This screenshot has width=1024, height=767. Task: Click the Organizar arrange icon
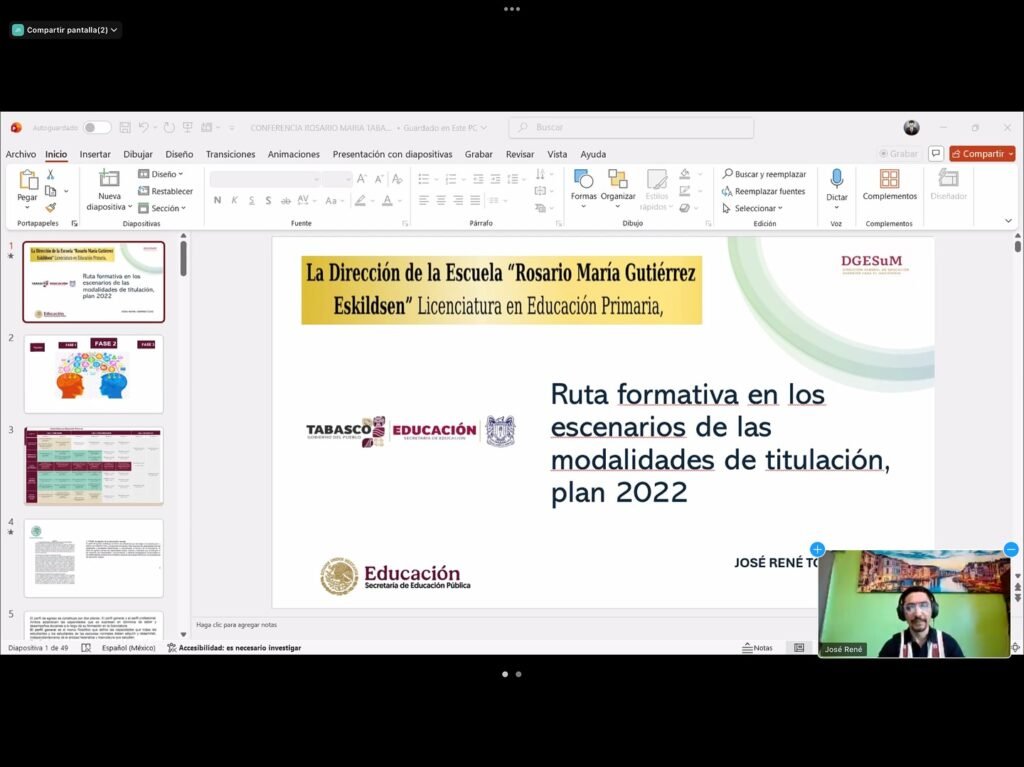pos(618,180)
